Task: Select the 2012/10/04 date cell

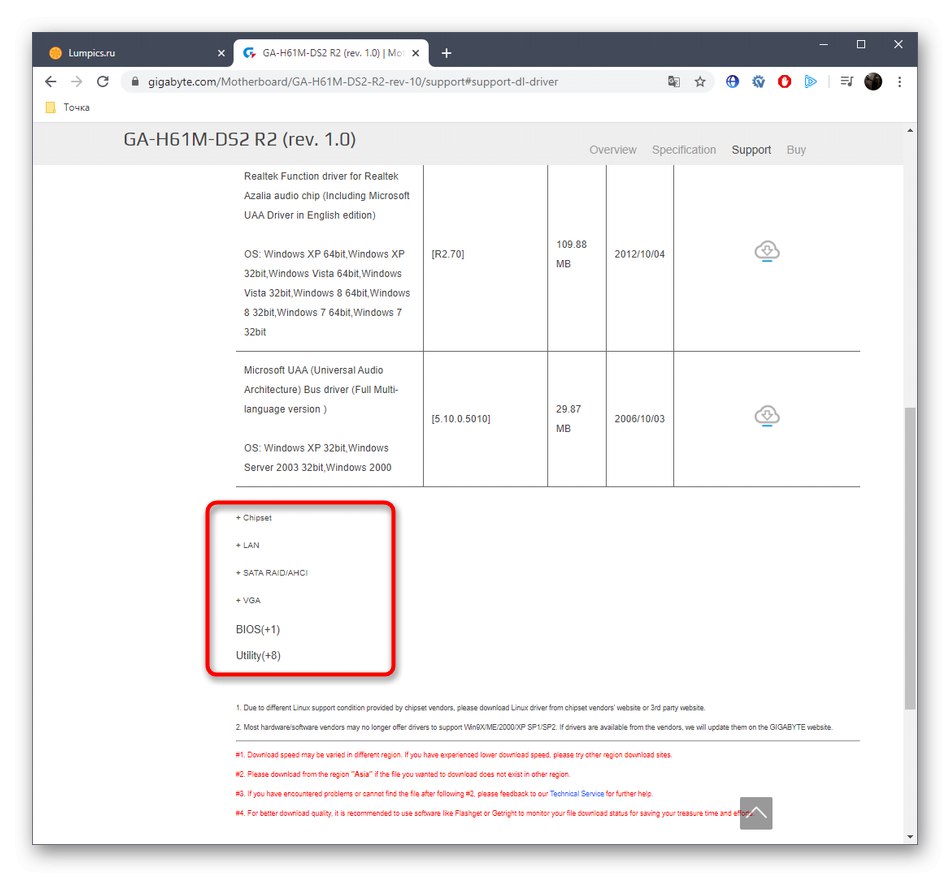Action: [639, 254]
